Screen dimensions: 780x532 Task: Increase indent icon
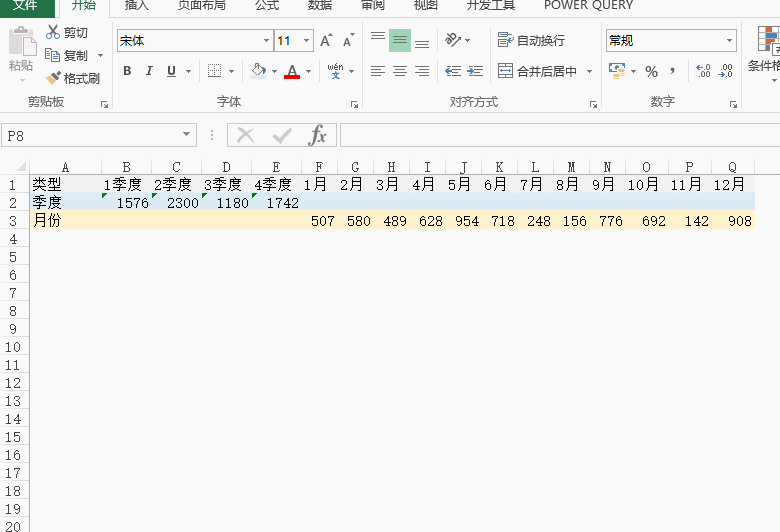(475, 71)
